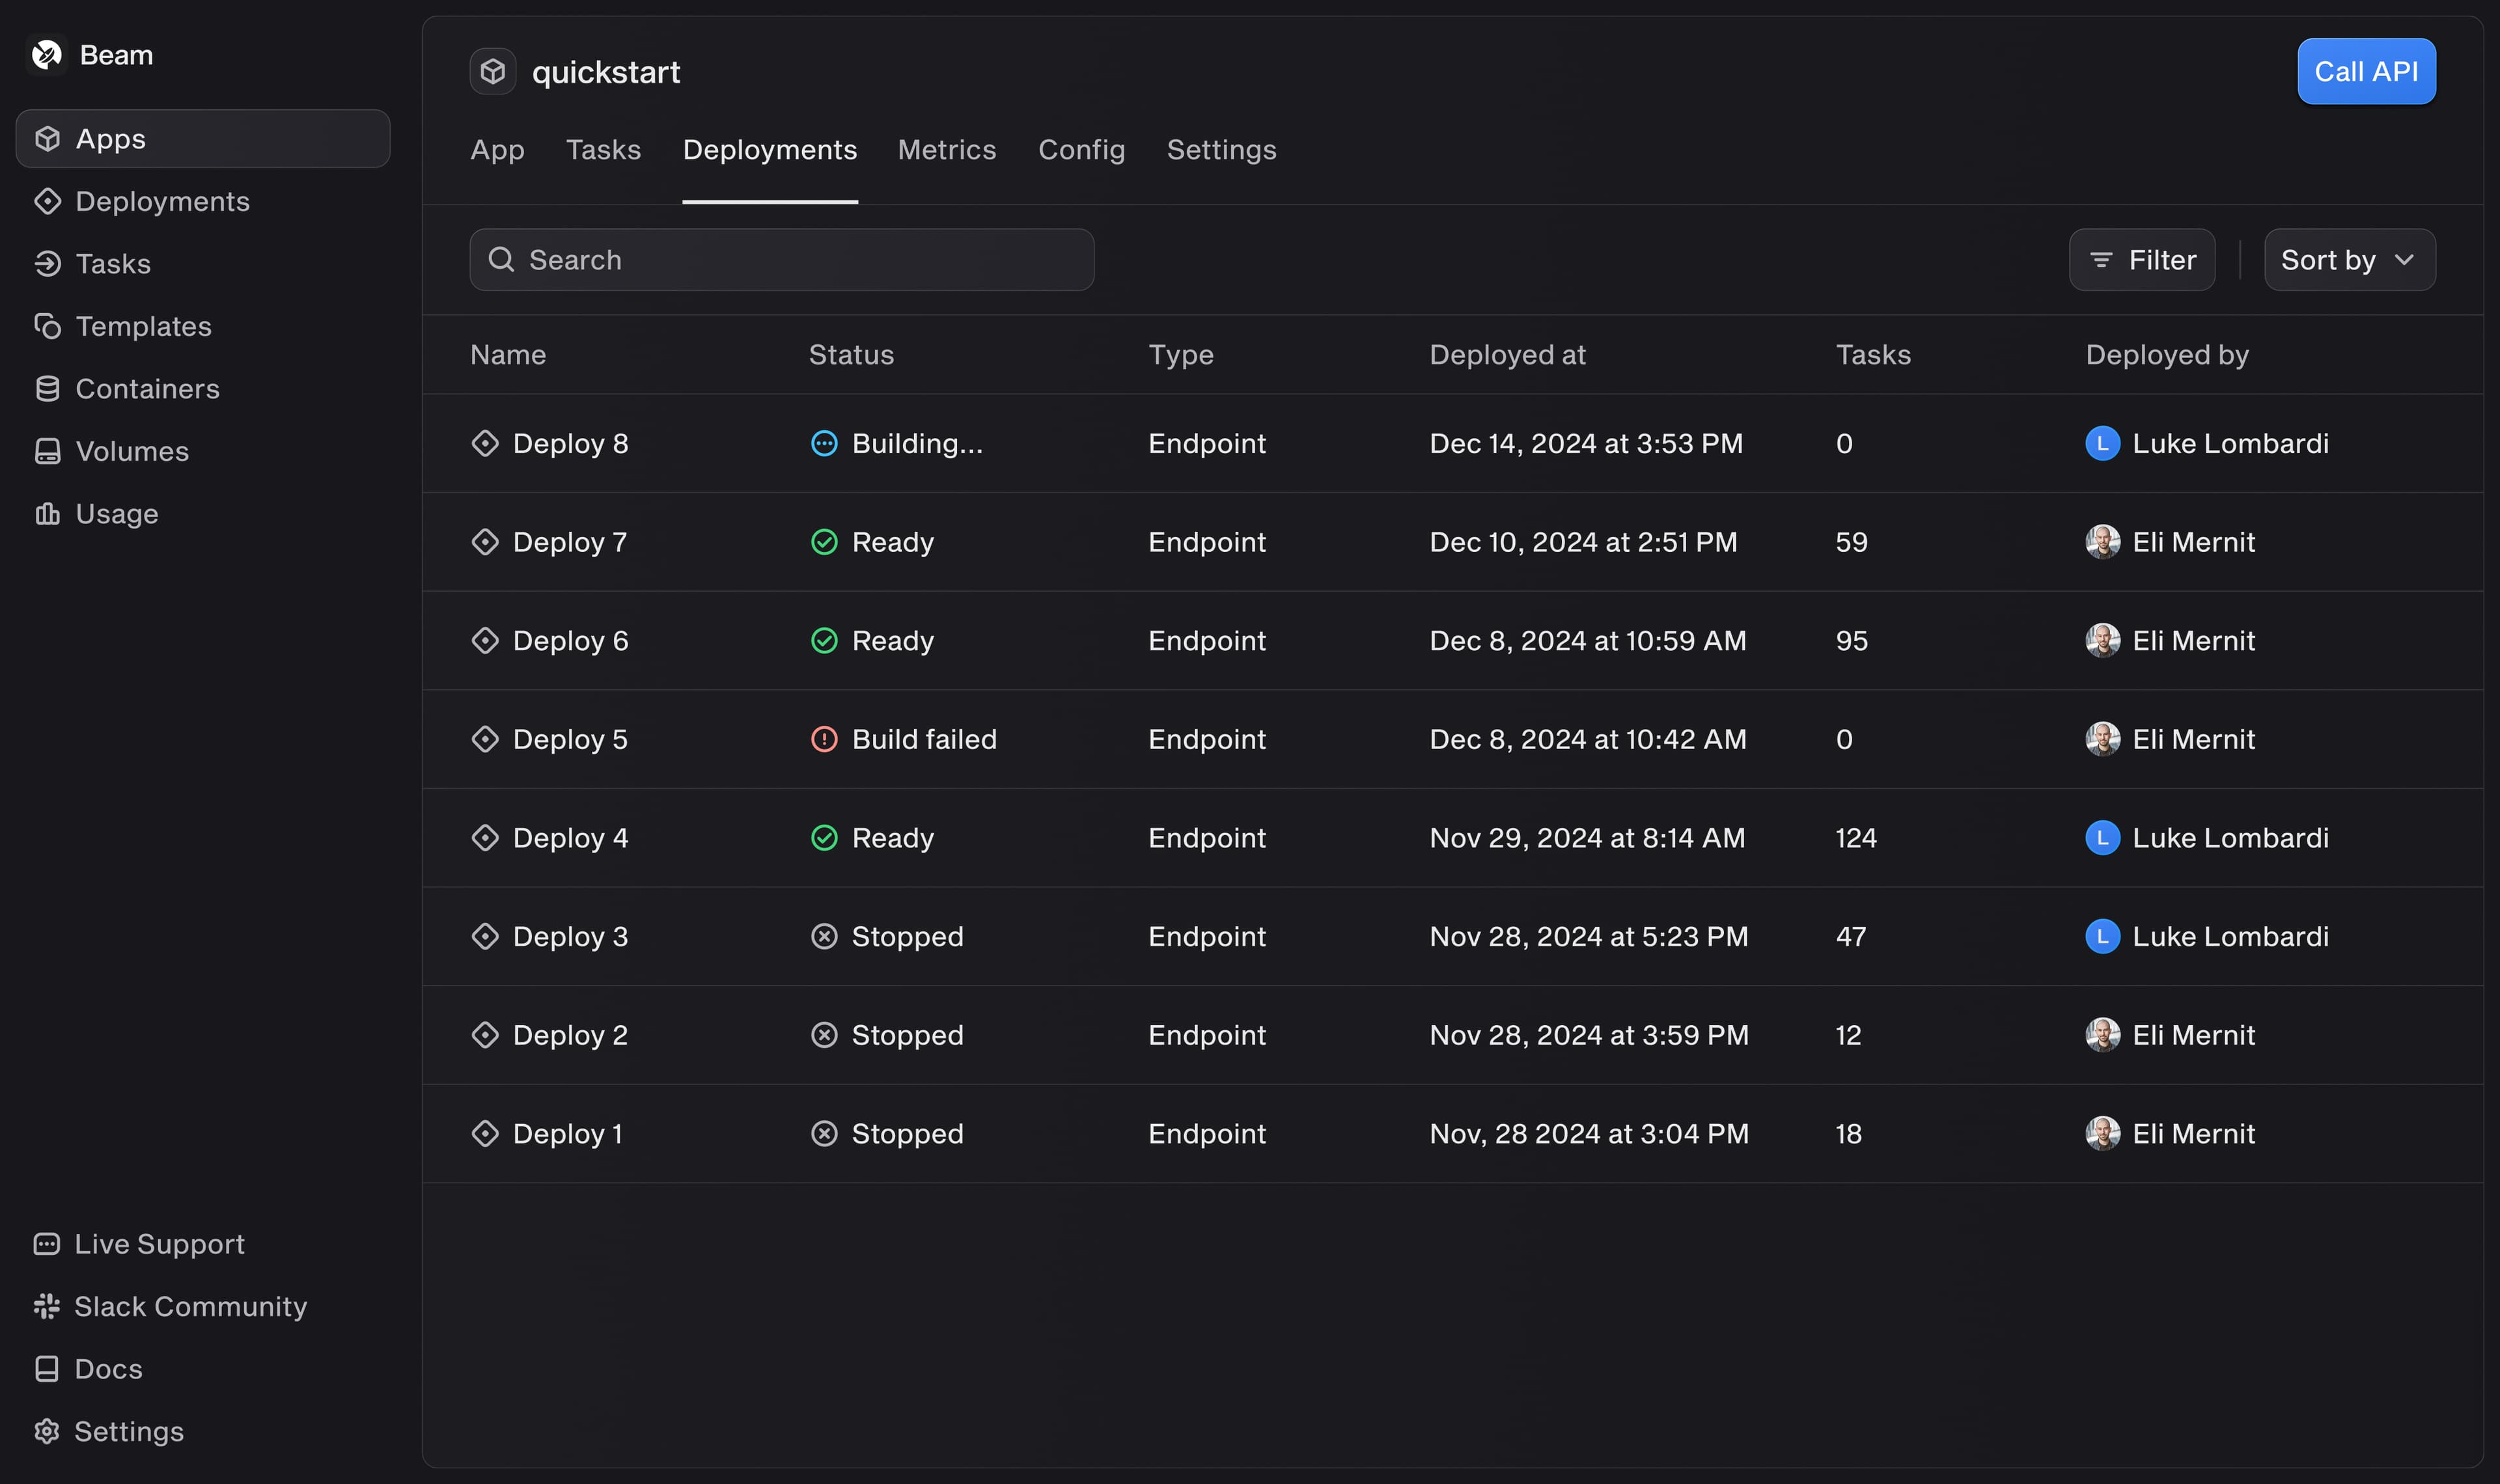This screenshot has width=2500, height=1484.
Task: Click the Build failed status icon
Action: tap(824, 739)
